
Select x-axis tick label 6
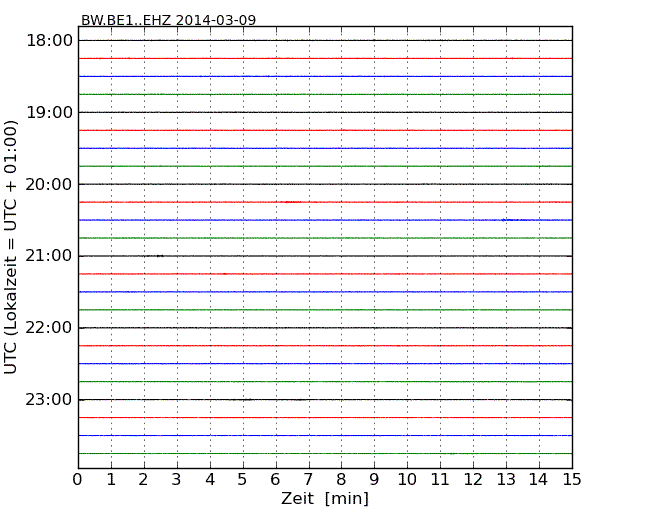tap(275, 479)
